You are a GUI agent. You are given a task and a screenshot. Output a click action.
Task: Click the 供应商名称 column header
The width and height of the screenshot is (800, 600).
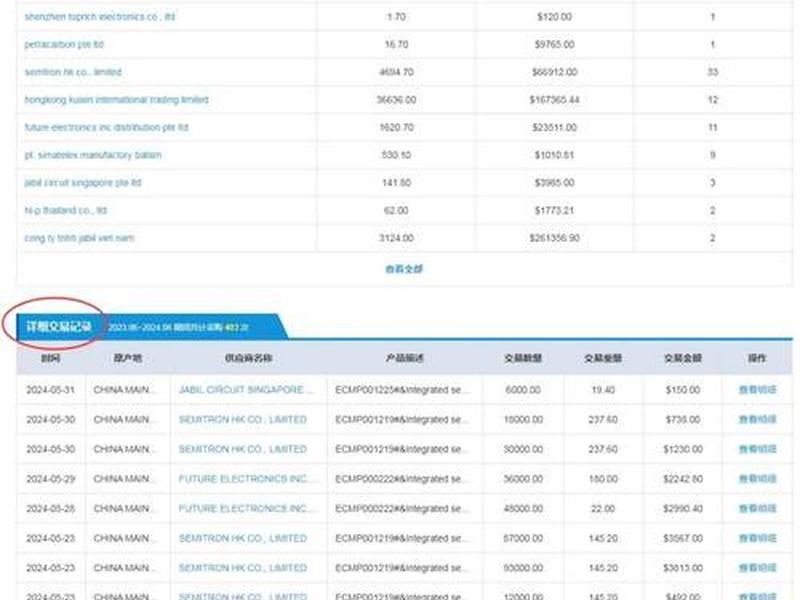pos(248,358)
